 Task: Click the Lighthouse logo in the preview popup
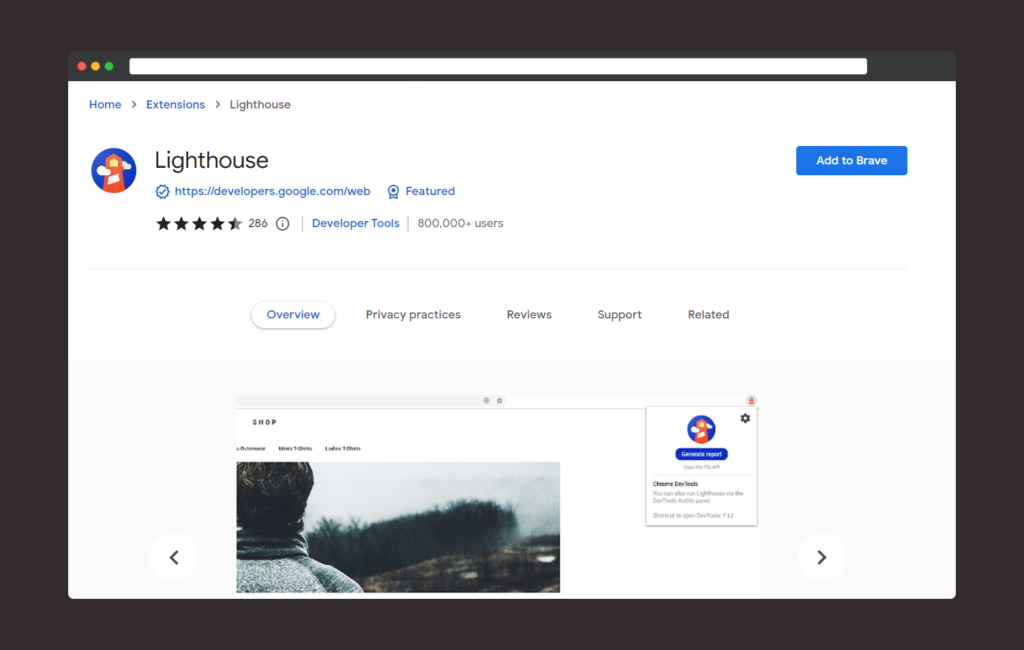pos(701,429)
